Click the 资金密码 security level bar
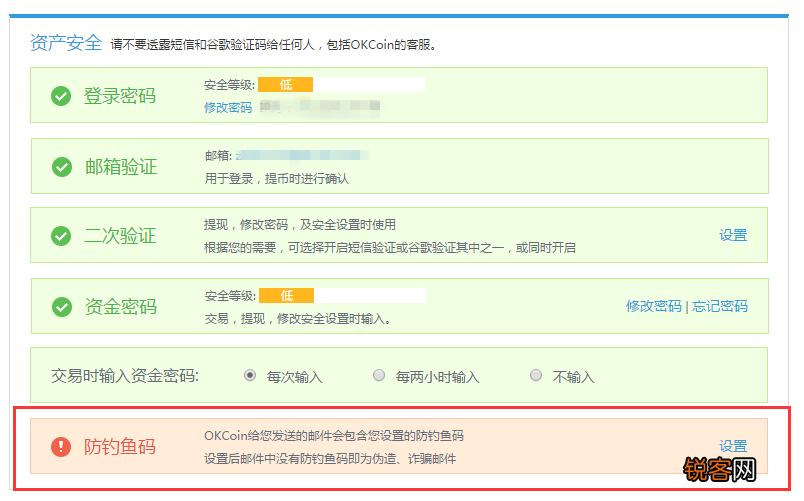 [x=343, y=296]
